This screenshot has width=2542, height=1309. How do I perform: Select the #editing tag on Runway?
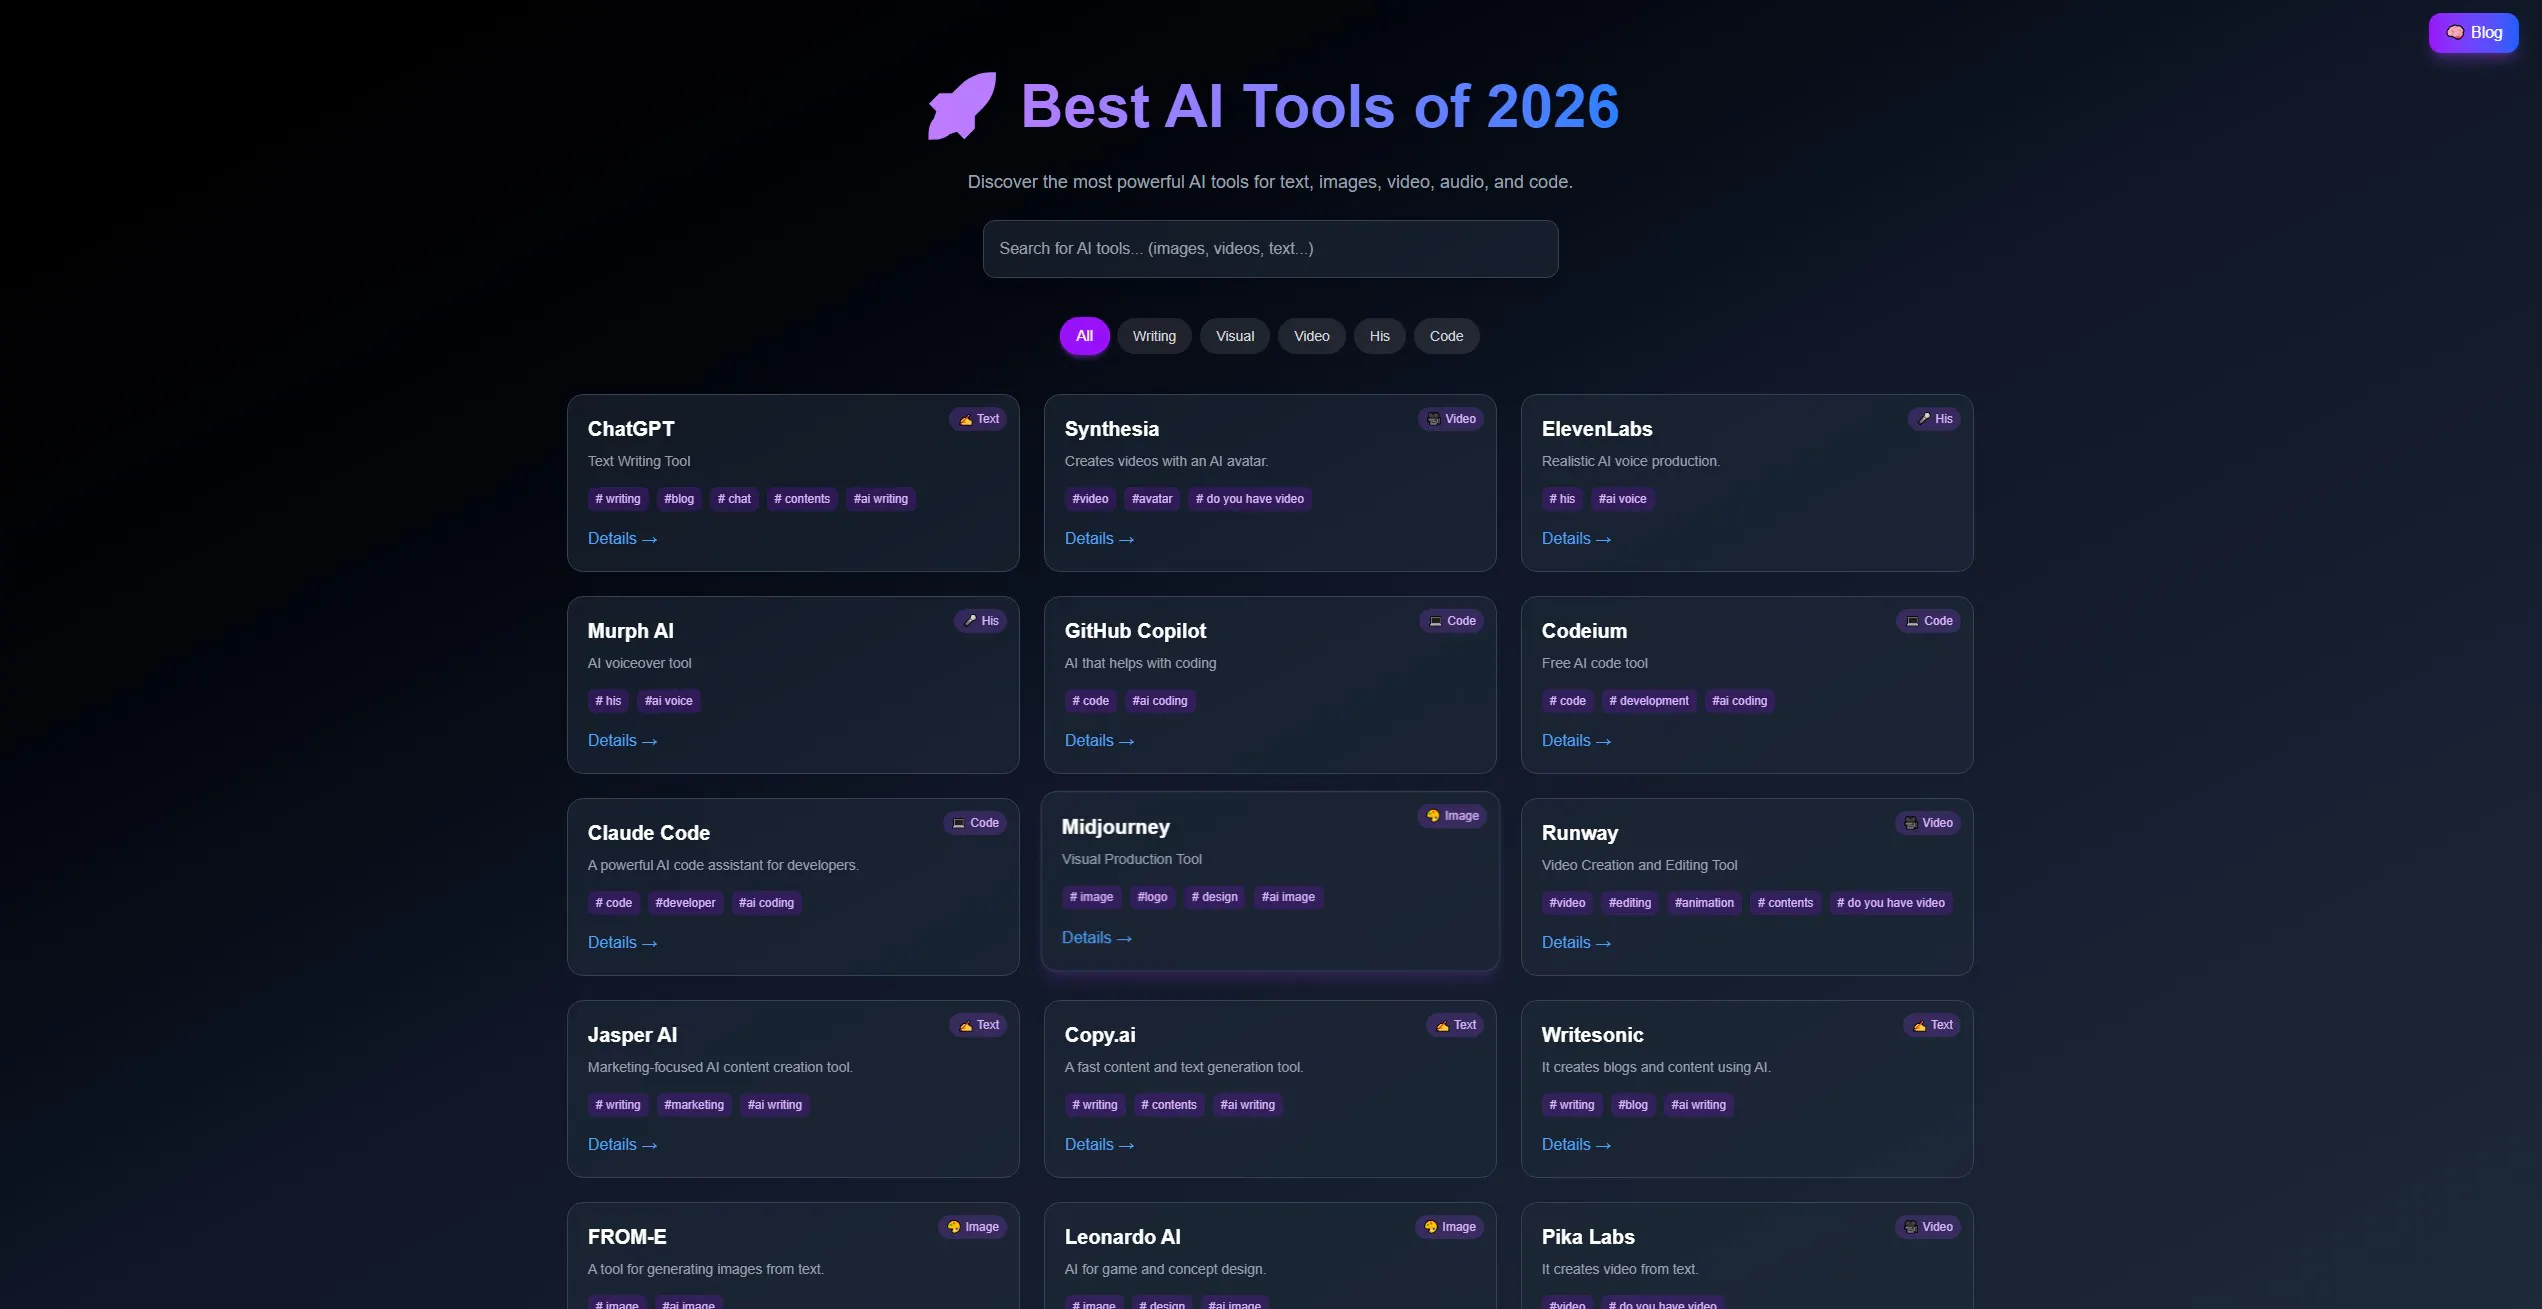pyautogui.click(x=1630, y=903)
